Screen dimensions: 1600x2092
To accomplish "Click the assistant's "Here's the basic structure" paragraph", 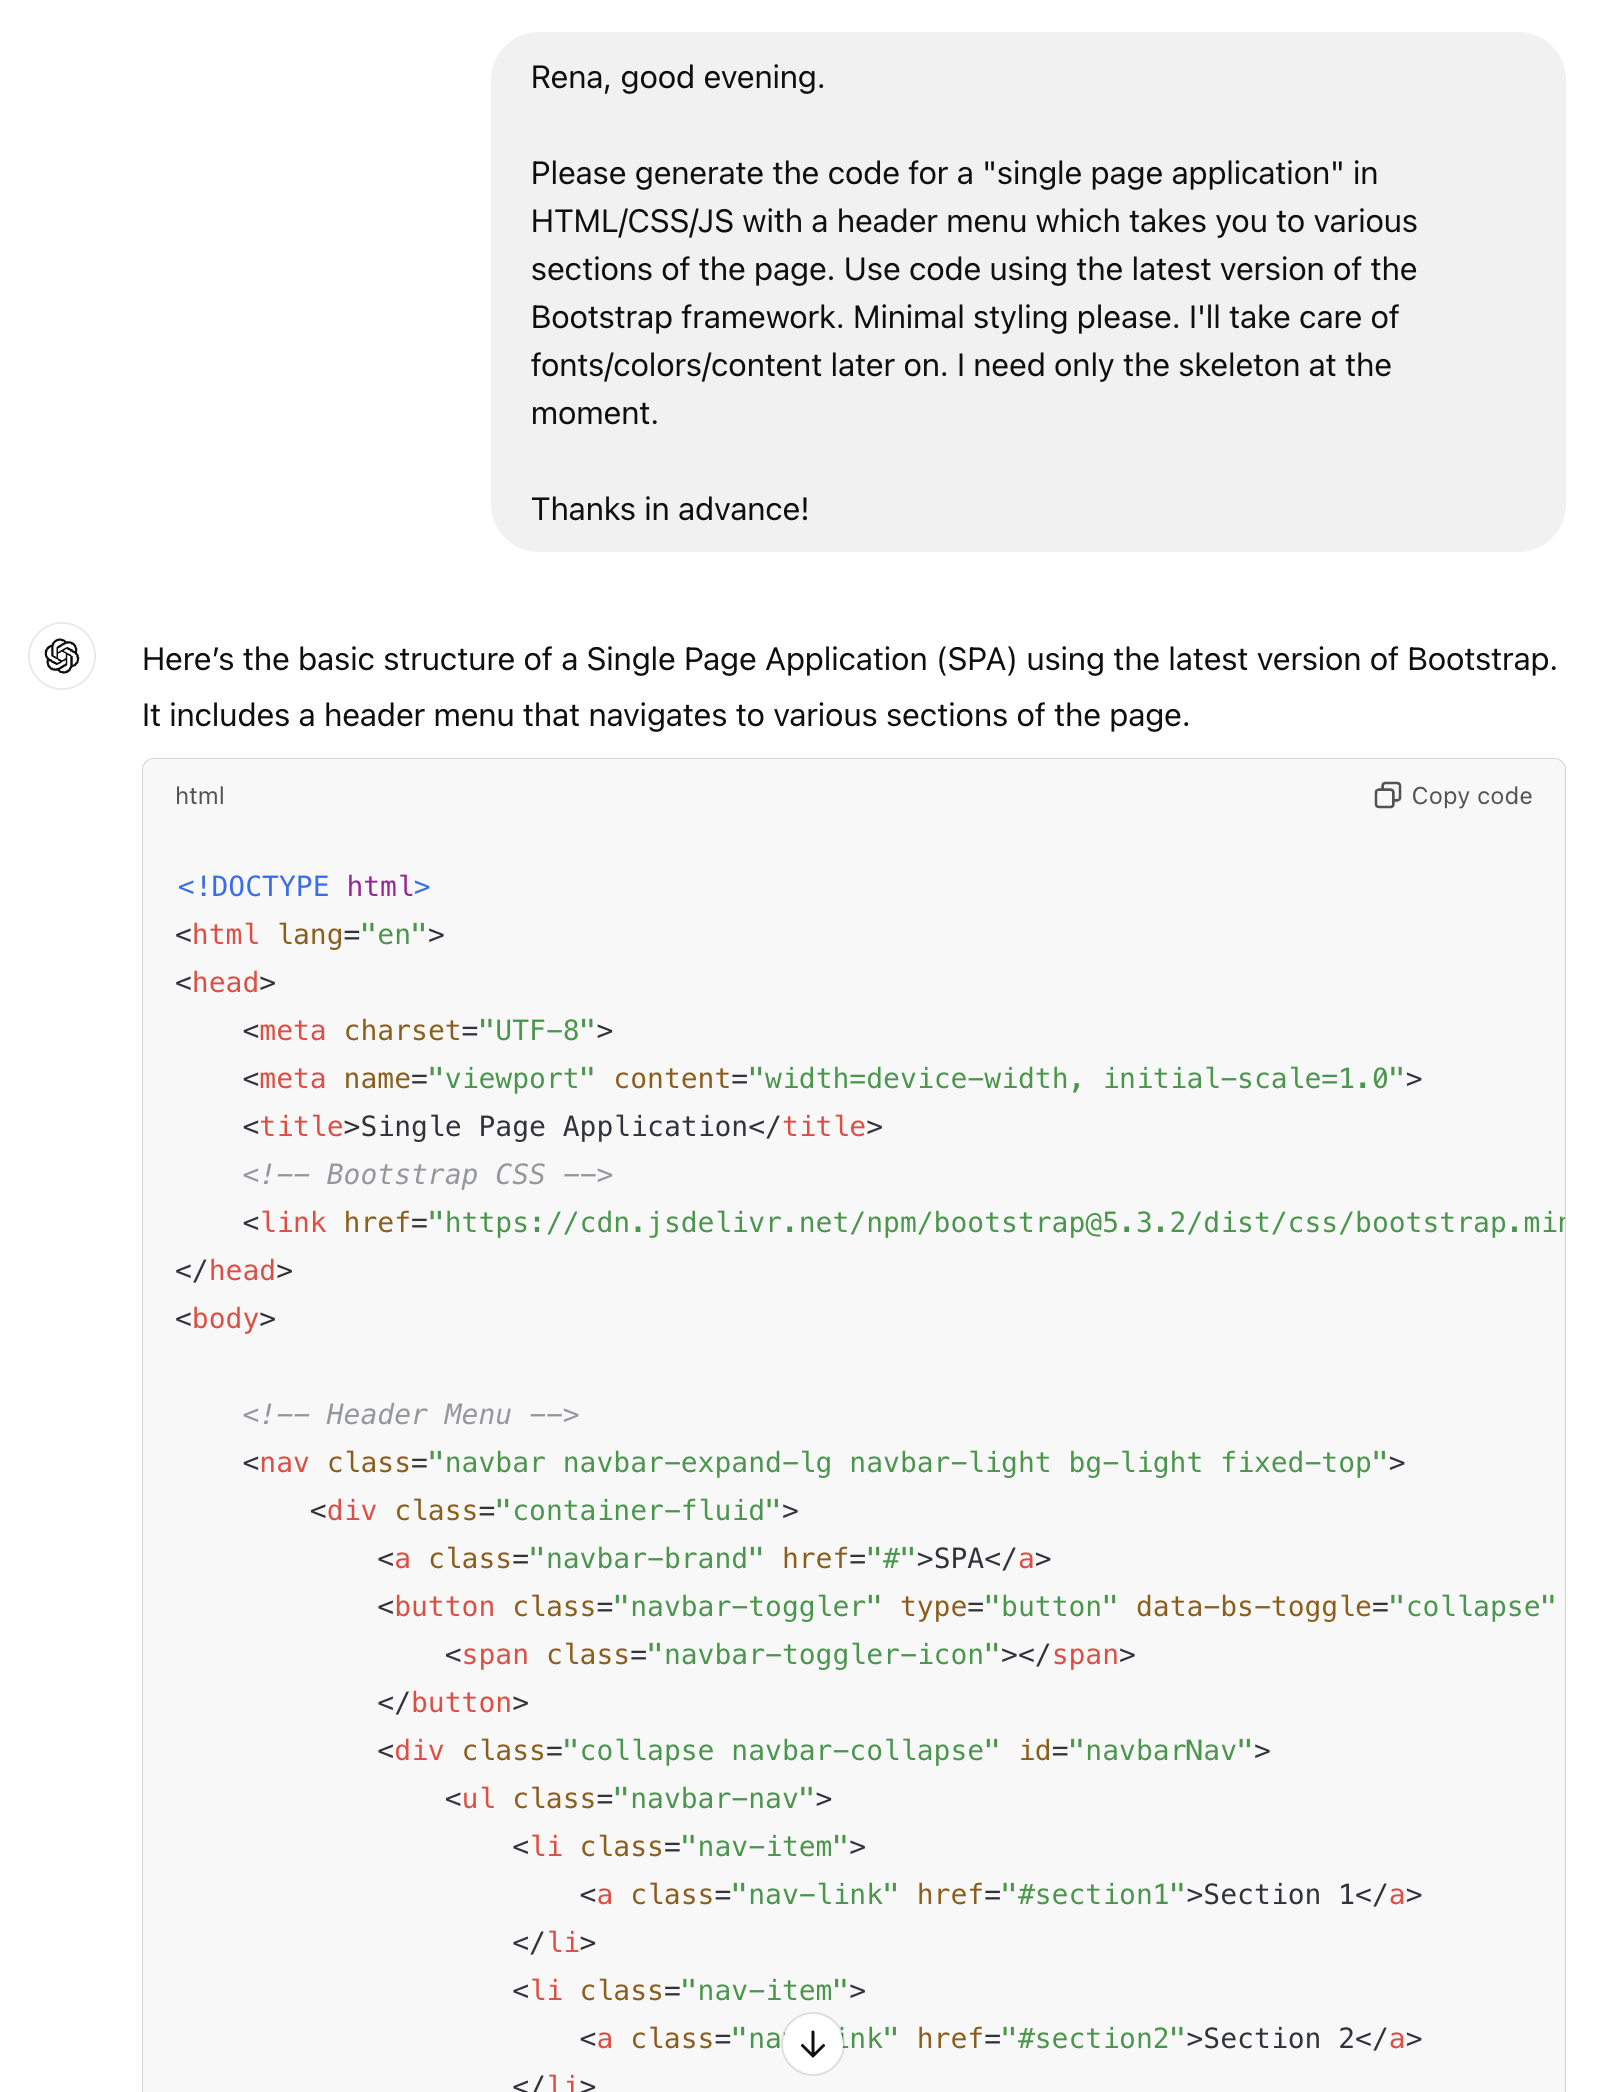I will 849,687.
